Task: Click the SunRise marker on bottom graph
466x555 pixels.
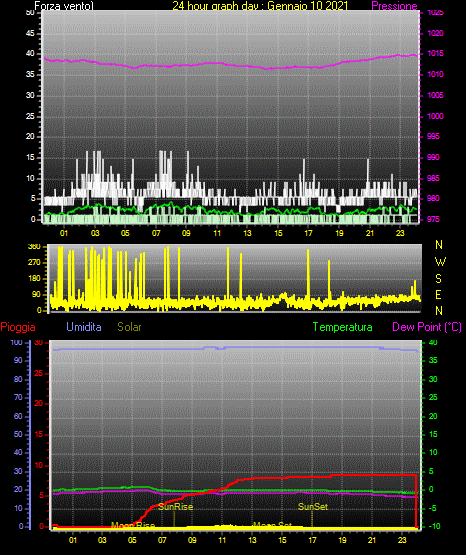Action: [x=176, y=507]
